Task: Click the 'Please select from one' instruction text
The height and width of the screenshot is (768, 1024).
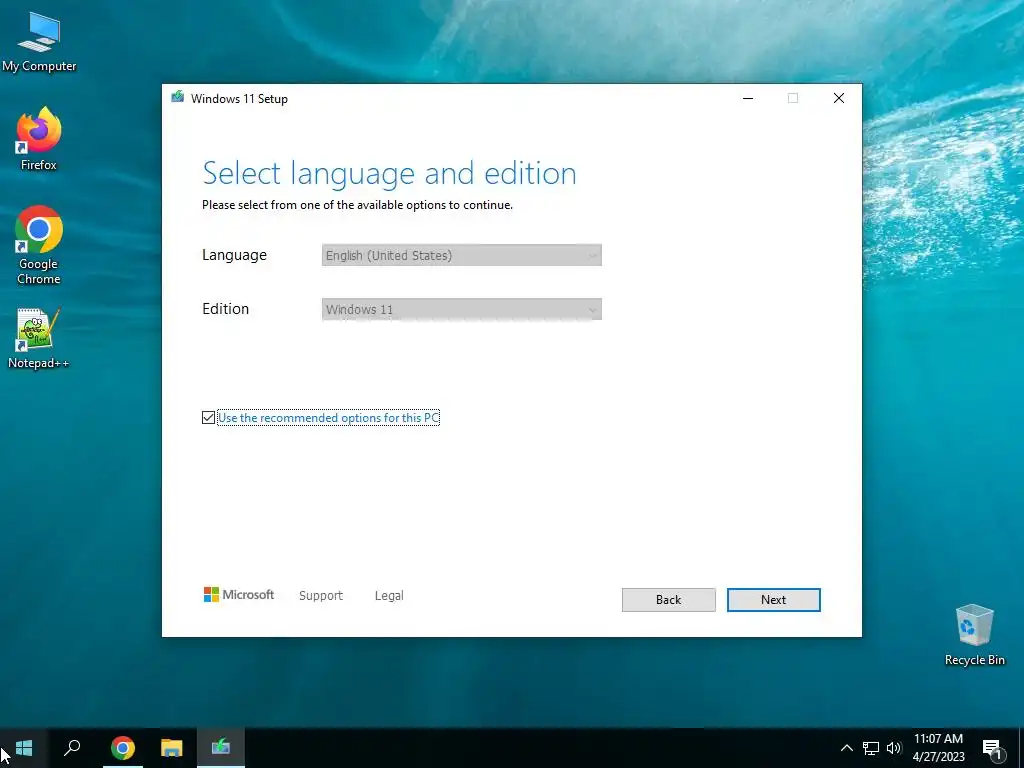Action: pos(357,205)
